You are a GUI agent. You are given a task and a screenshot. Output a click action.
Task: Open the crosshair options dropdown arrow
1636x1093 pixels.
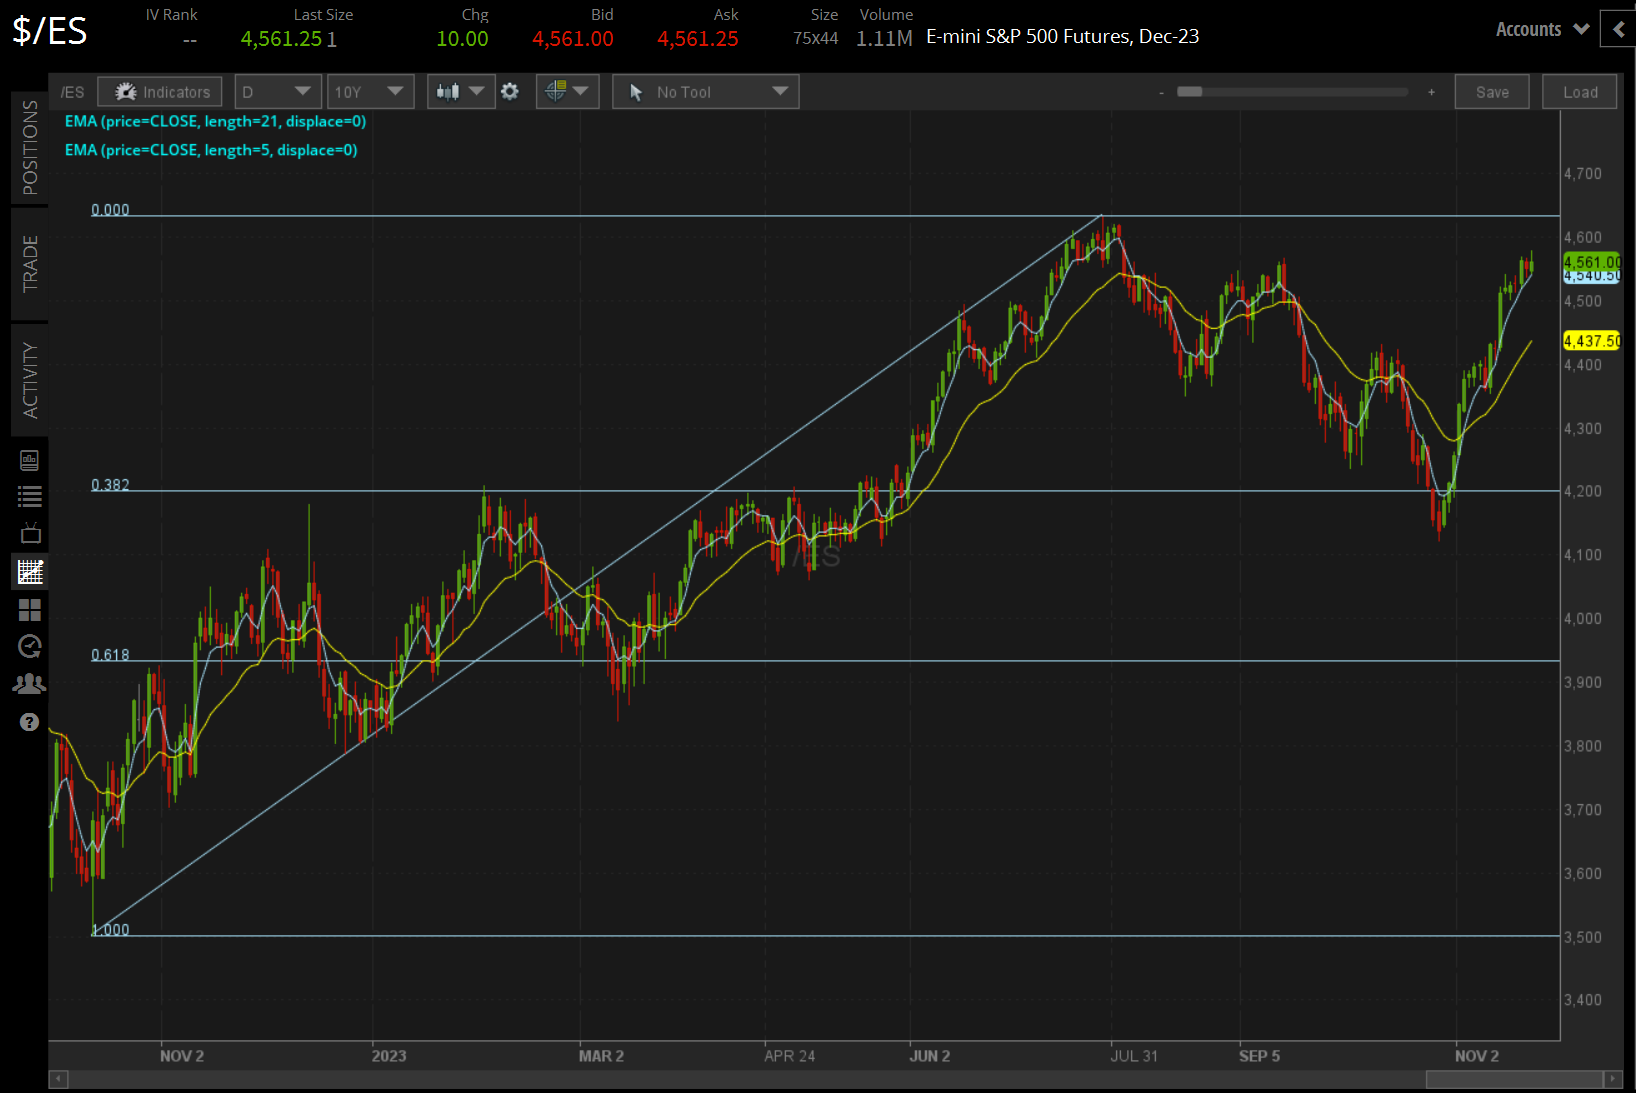[x=580, y=92]
